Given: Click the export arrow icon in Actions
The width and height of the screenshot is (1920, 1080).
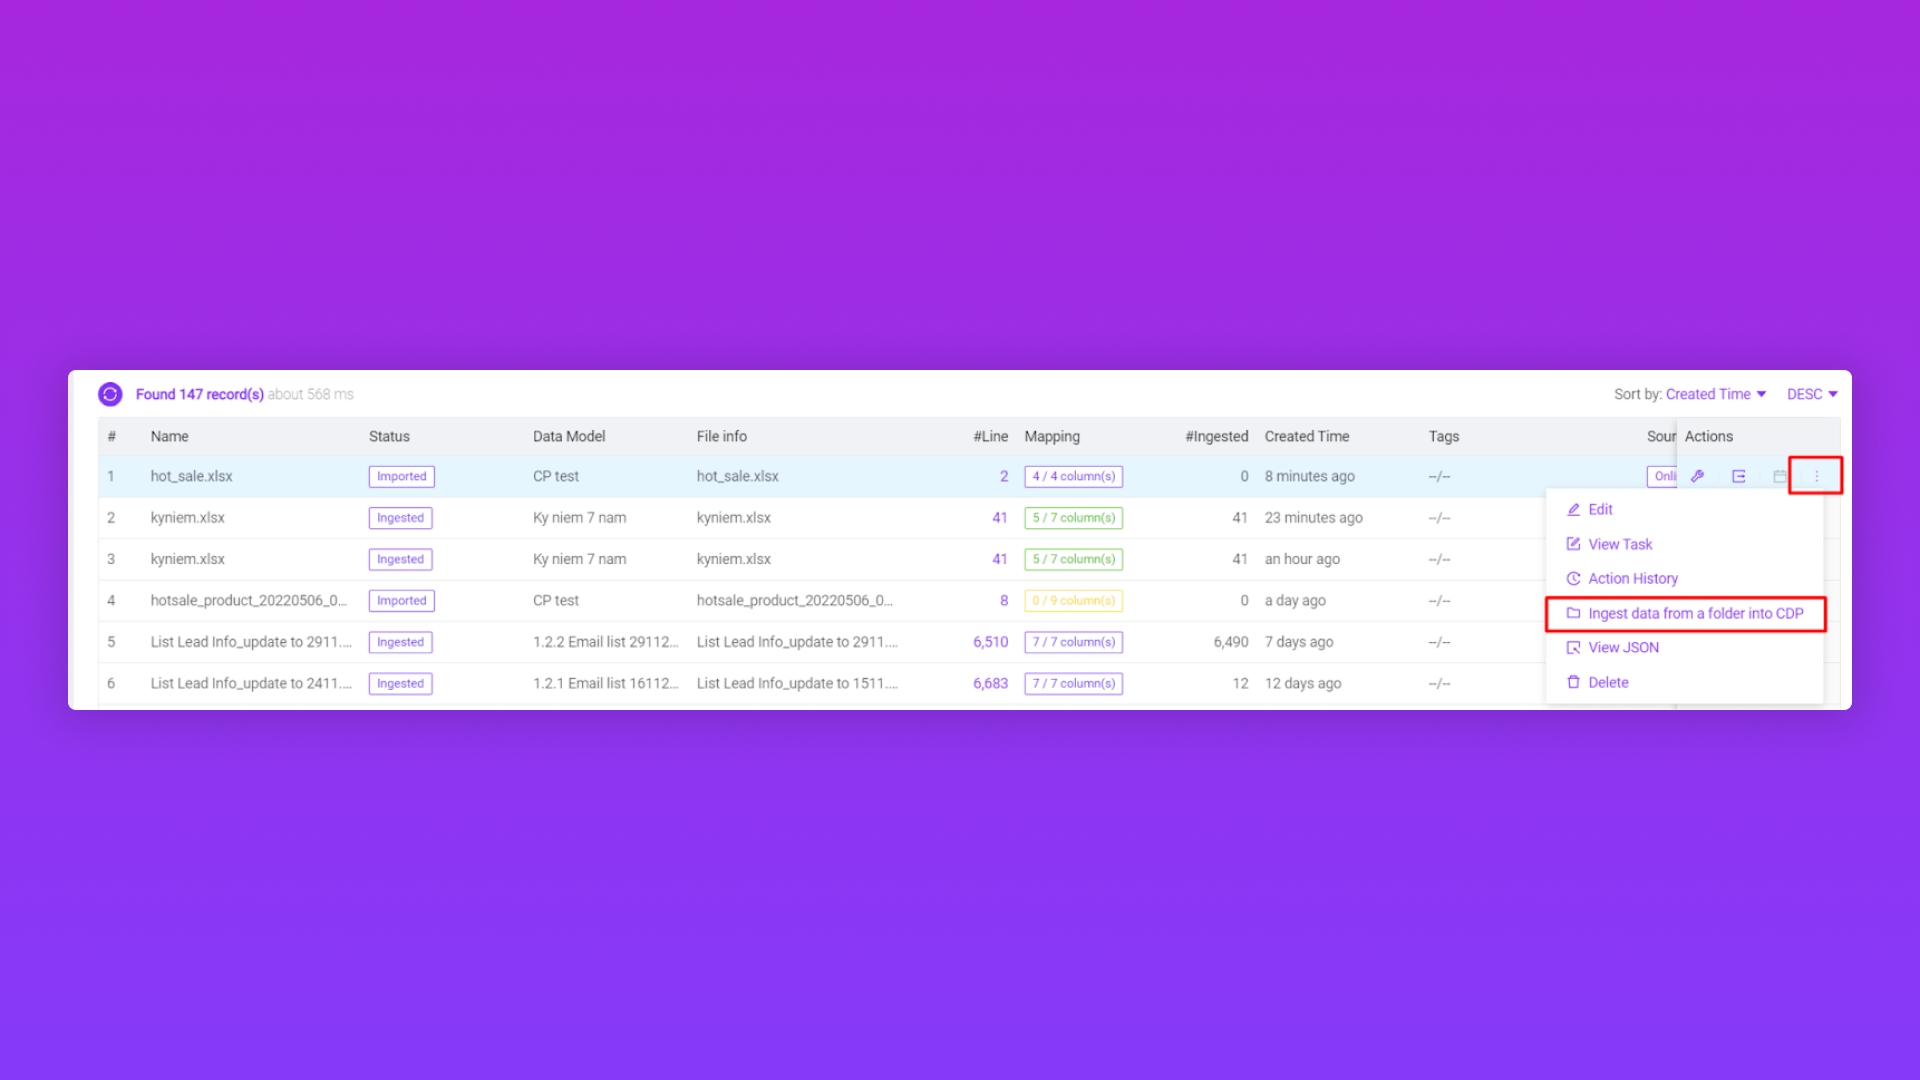Looking at the screenshot, I should pyautogui.click(x=1739, y=476).
